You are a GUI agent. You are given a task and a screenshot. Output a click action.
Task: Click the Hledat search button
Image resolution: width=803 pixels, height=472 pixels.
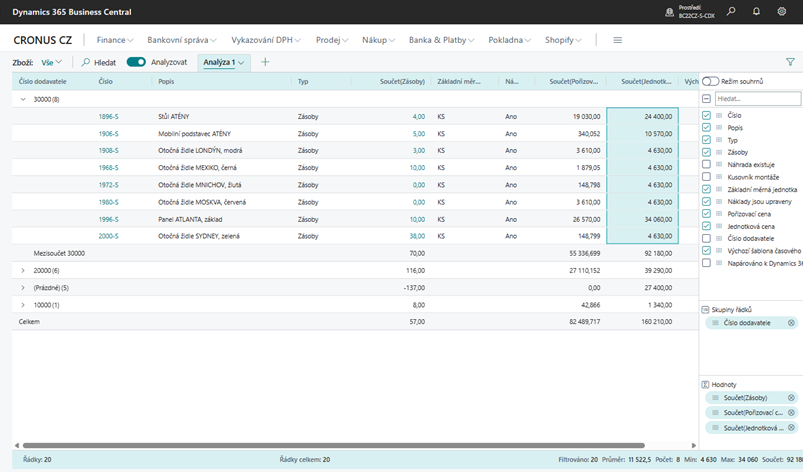pyautogui.click(x=99, y=62)
